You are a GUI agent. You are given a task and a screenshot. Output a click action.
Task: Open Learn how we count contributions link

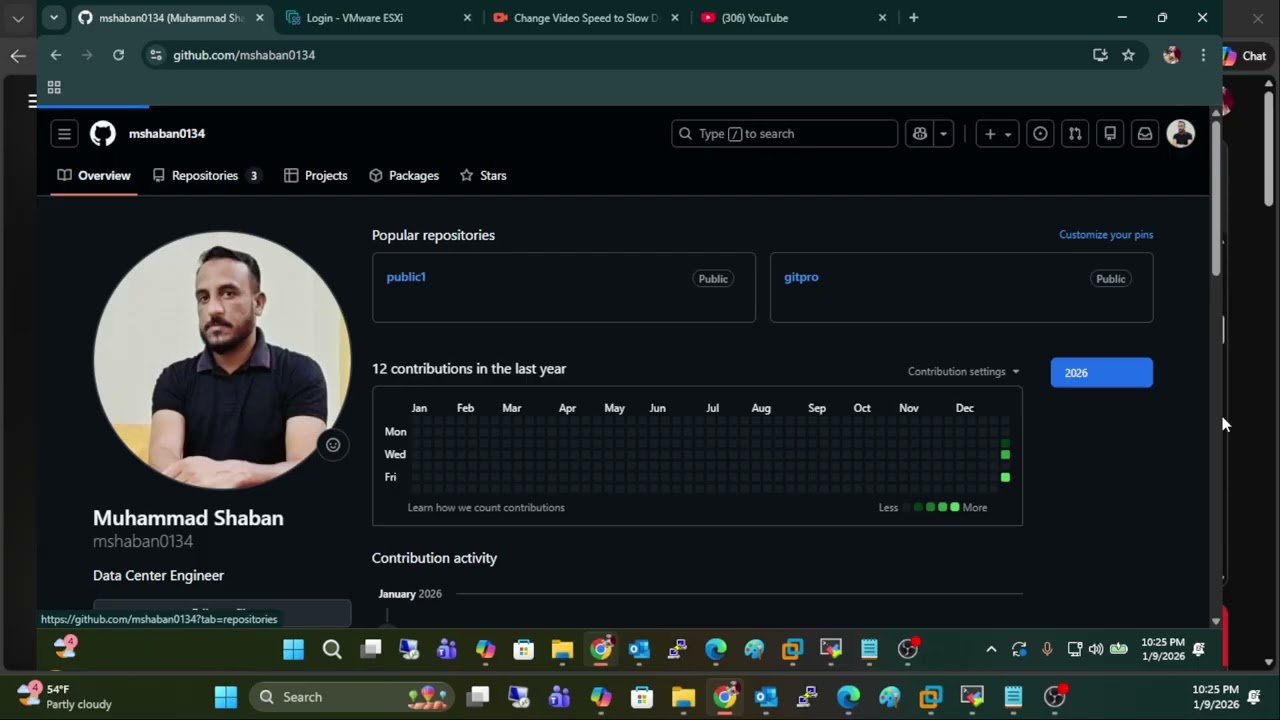486,508
